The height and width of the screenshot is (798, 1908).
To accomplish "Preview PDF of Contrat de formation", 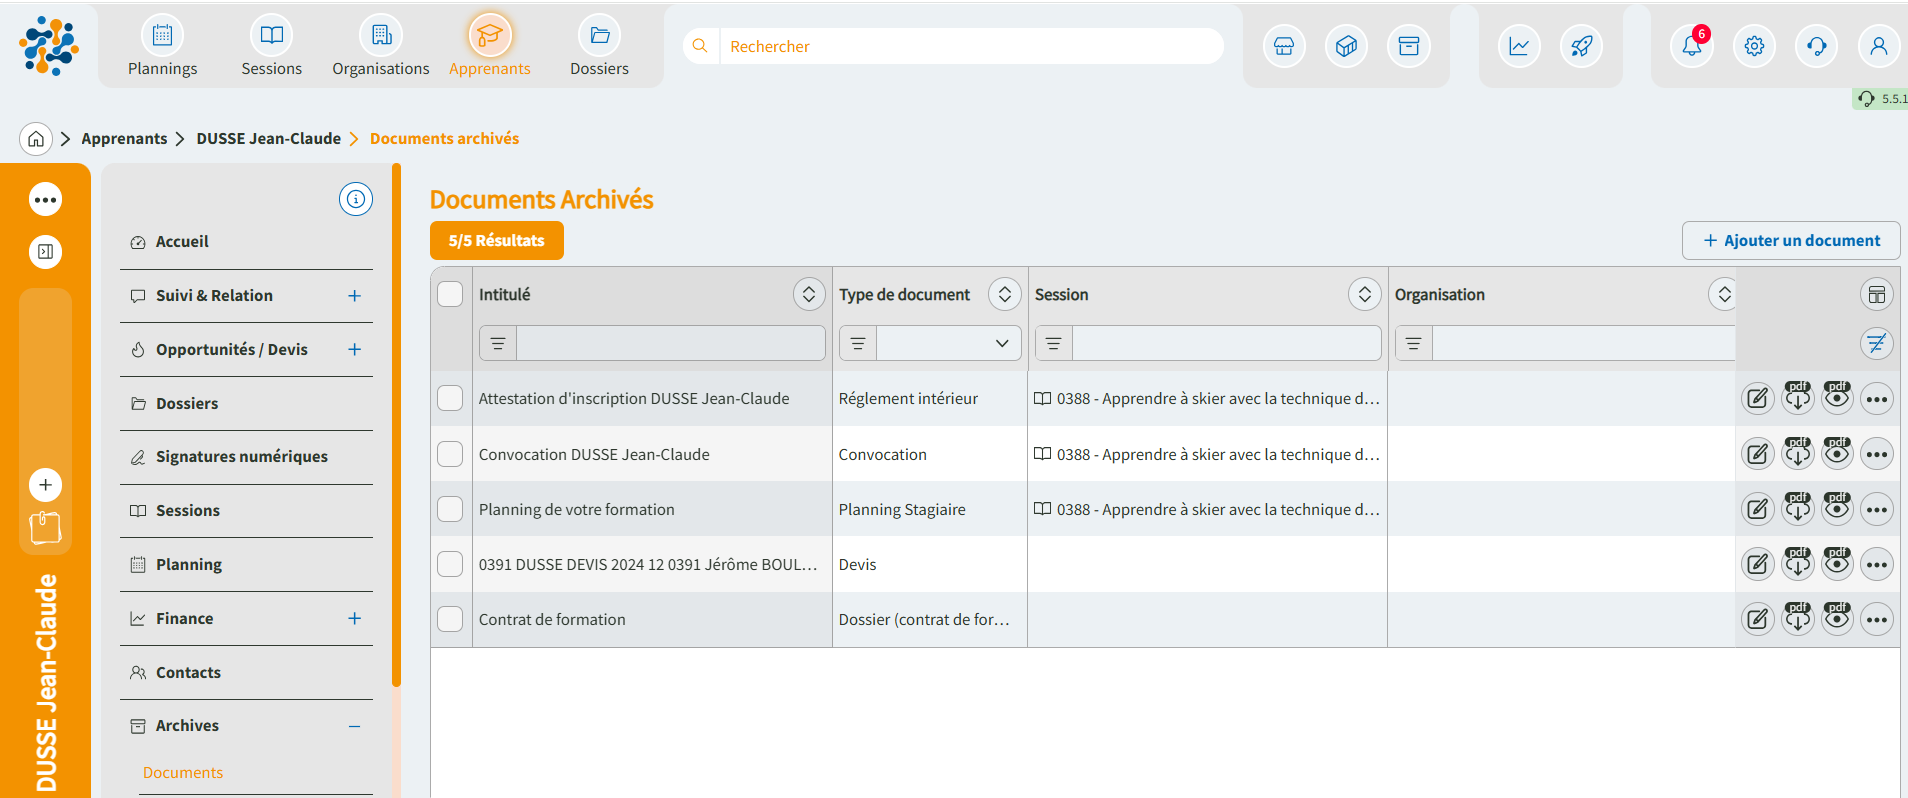I will (1837, 619).
